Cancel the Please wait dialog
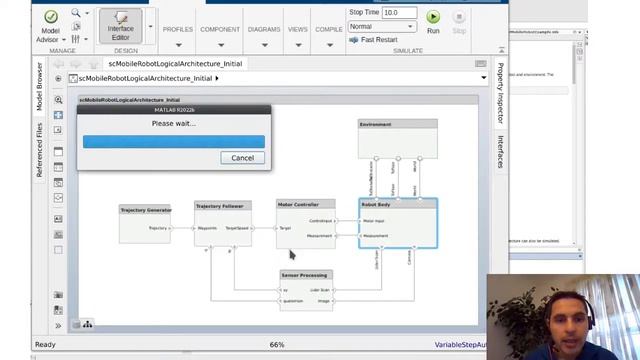 (242, 158)
